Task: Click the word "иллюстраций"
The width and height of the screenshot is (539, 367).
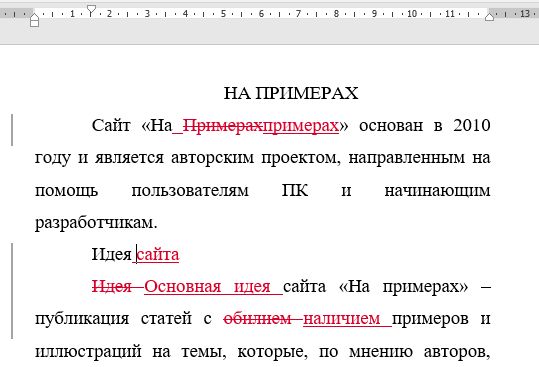Action: tap(88, 352)
